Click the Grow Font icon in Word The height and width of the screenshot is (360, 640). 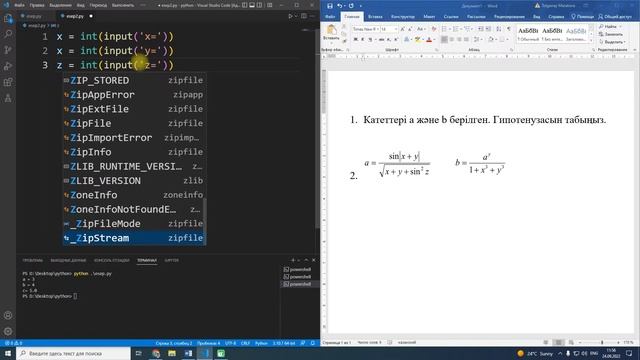(402, 29)
